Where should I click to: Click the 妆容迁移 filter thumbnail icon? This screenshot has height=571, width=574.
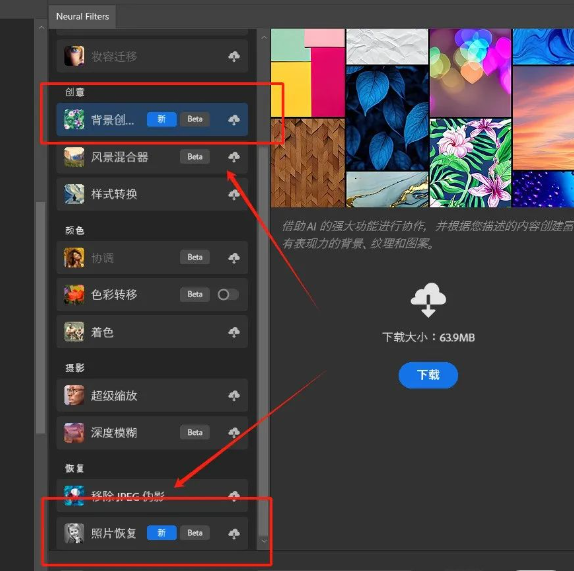pyautogui.click(x=74, y=56)
